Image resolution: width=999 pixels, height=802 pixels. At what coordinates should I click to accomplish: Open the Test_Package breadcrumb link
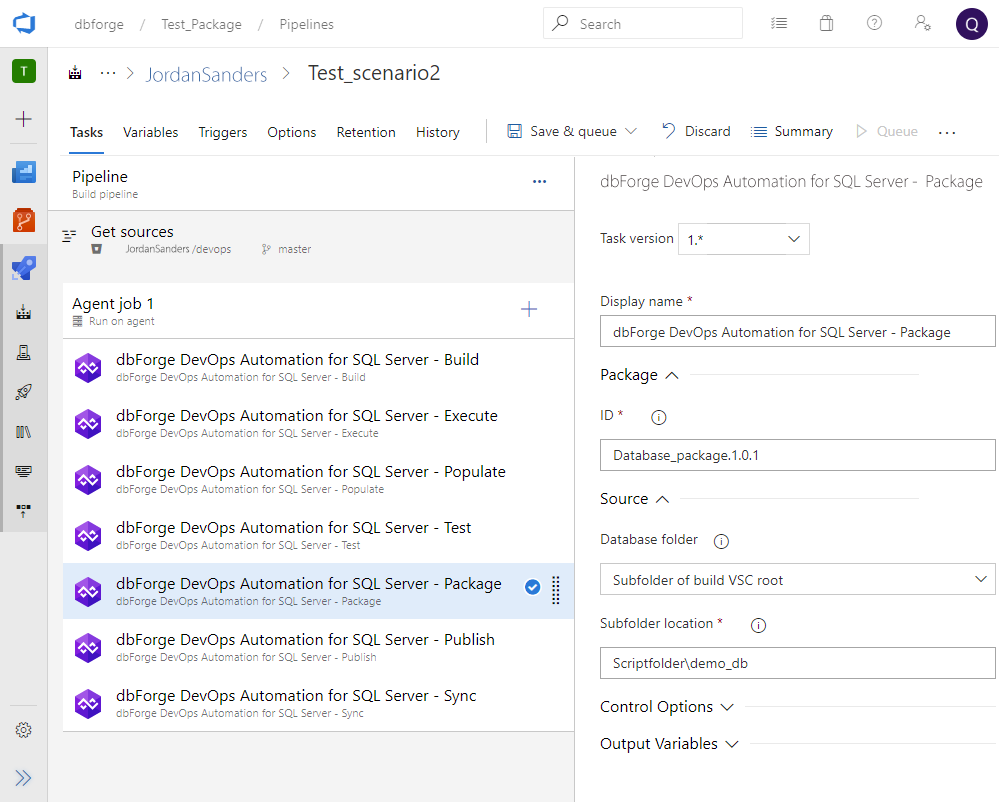tap(201, 24)
